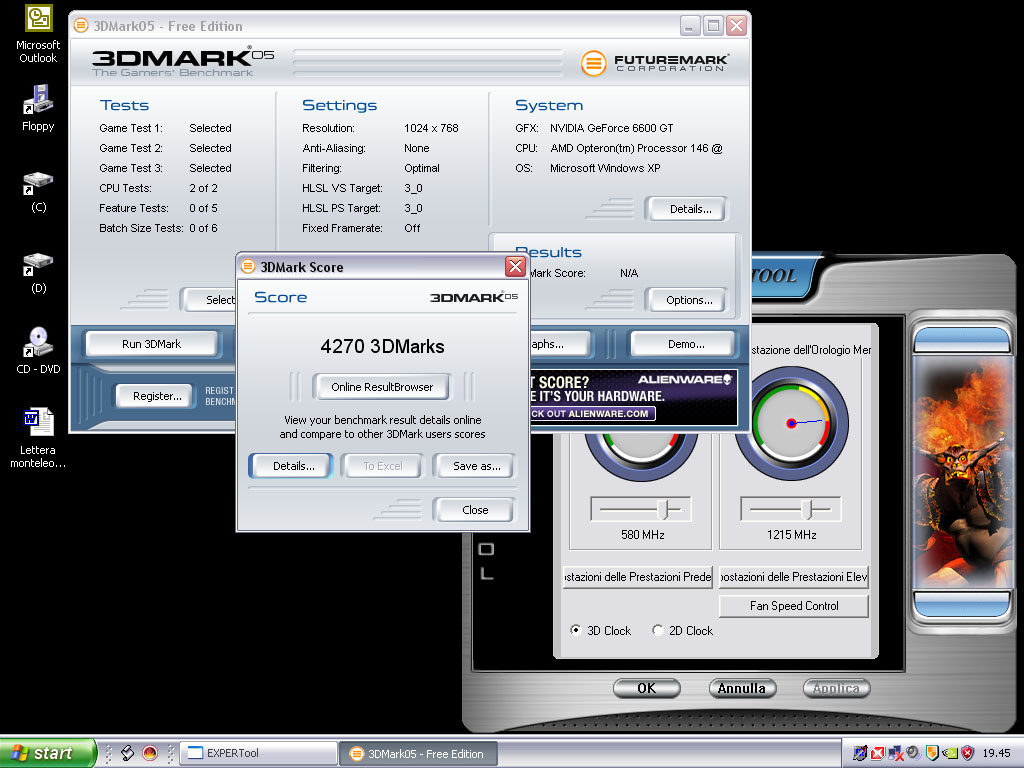
Task: Click the Run 3DMark button
Action: (x=152, y=344)
